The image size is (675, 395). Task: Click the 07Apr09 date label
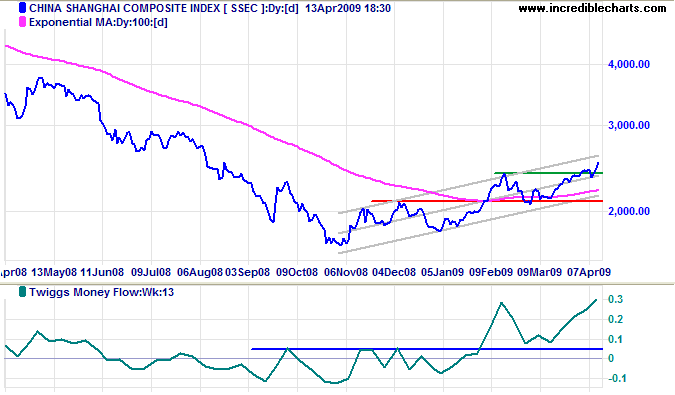coord(589,272)
